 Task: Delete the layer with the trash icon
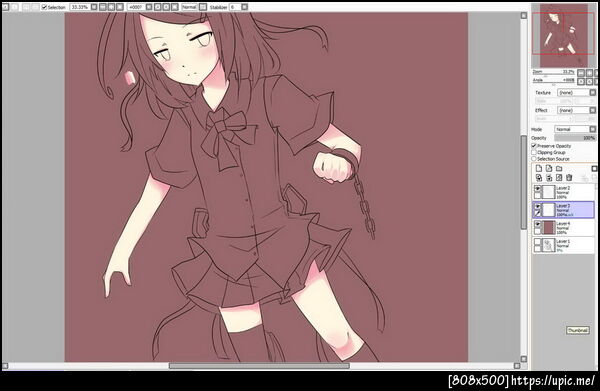tap(569, 178)
